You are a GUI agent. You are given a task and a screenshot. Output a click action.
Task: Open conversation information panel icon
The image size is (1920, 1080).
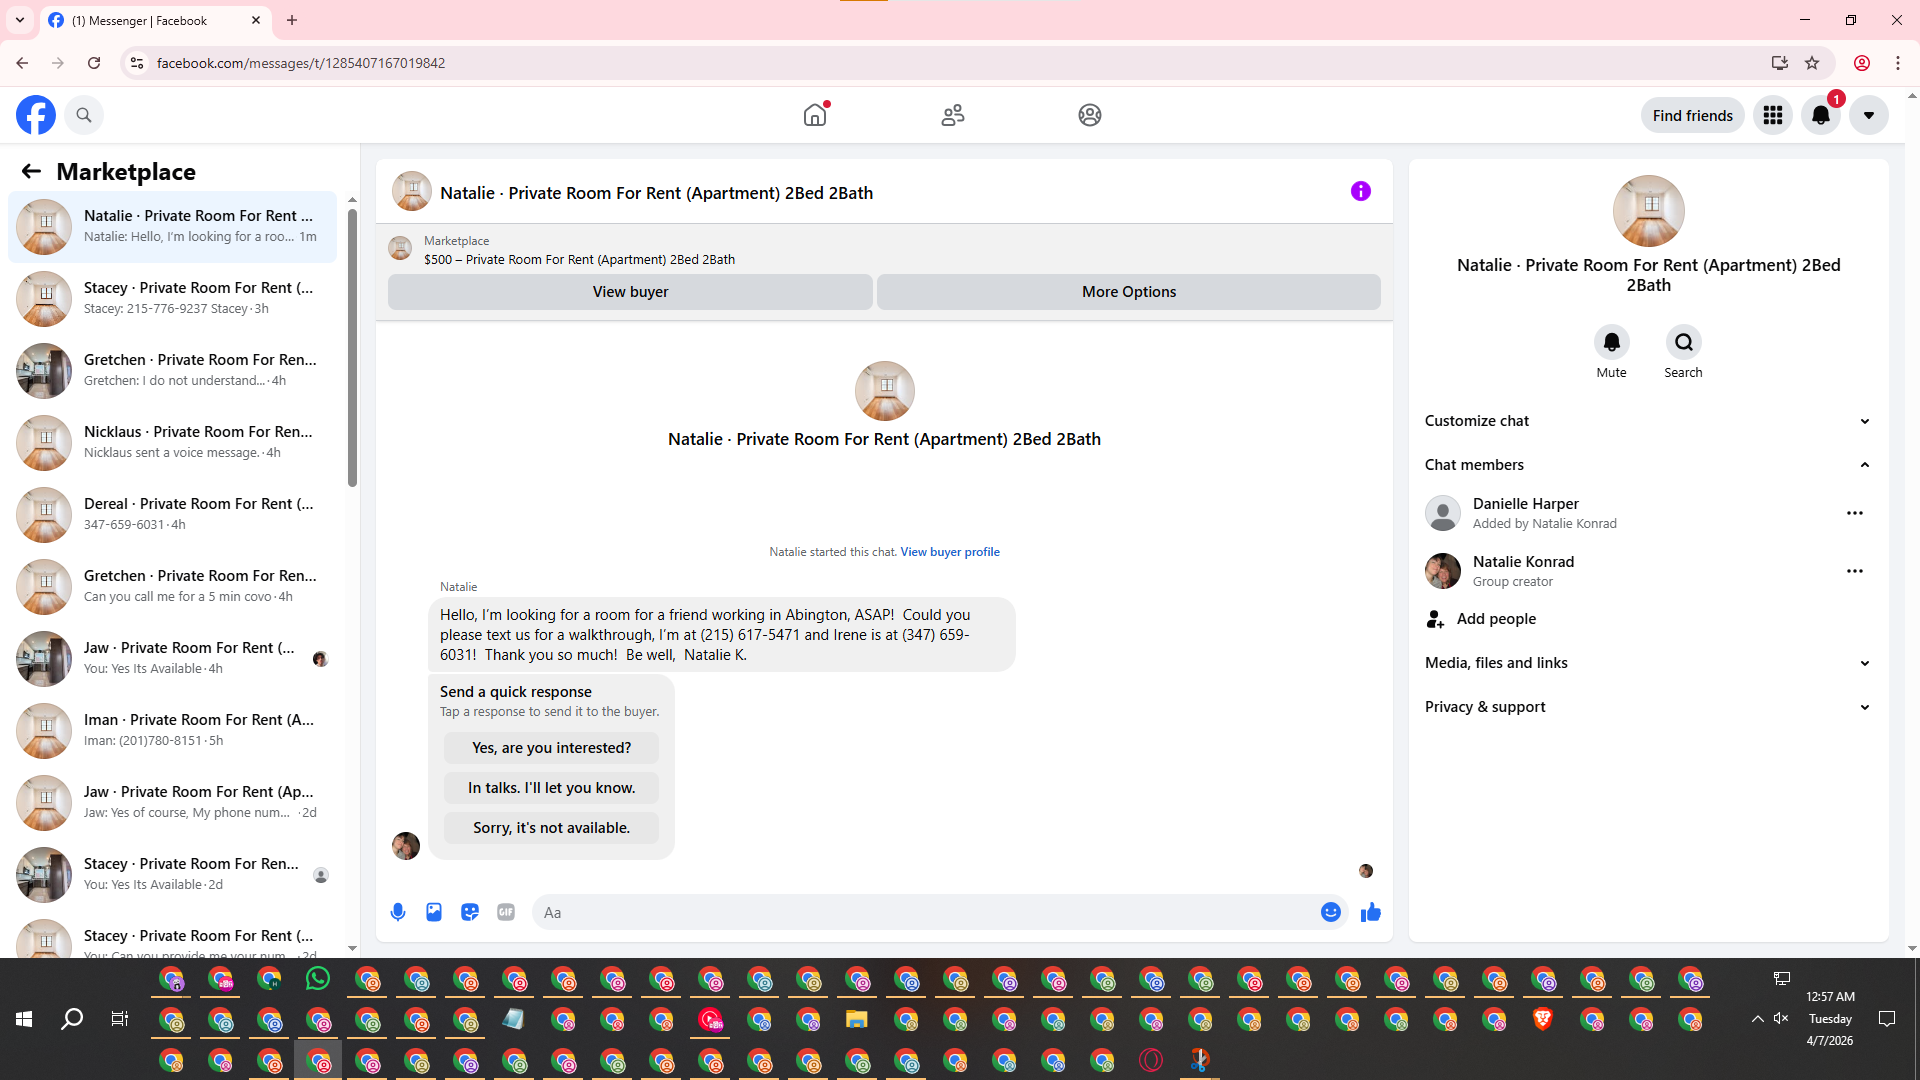pos(1361,191)
